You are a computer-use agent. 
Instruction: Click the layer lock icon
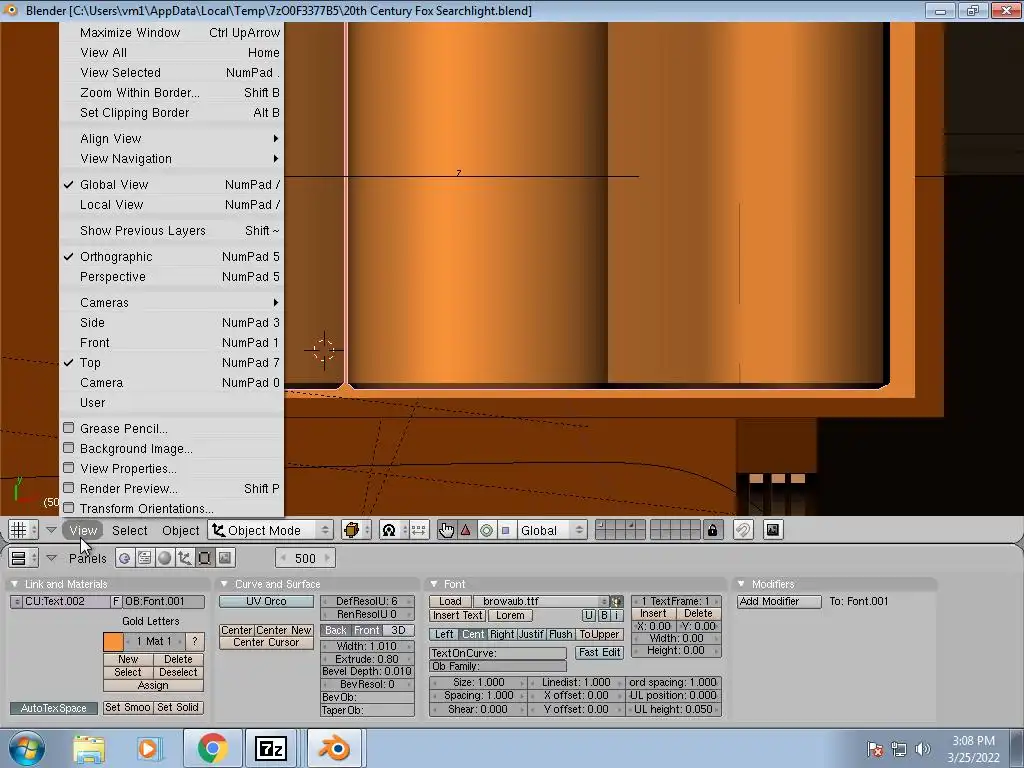(712, 530)
